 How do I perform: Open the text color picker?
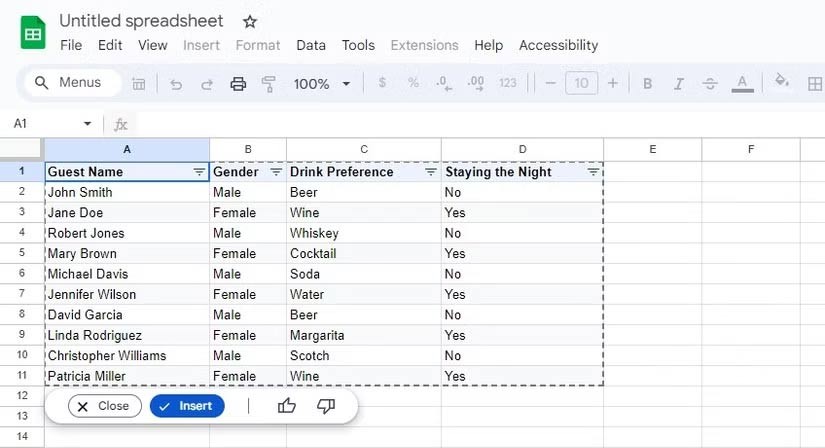tap(741, 84)
